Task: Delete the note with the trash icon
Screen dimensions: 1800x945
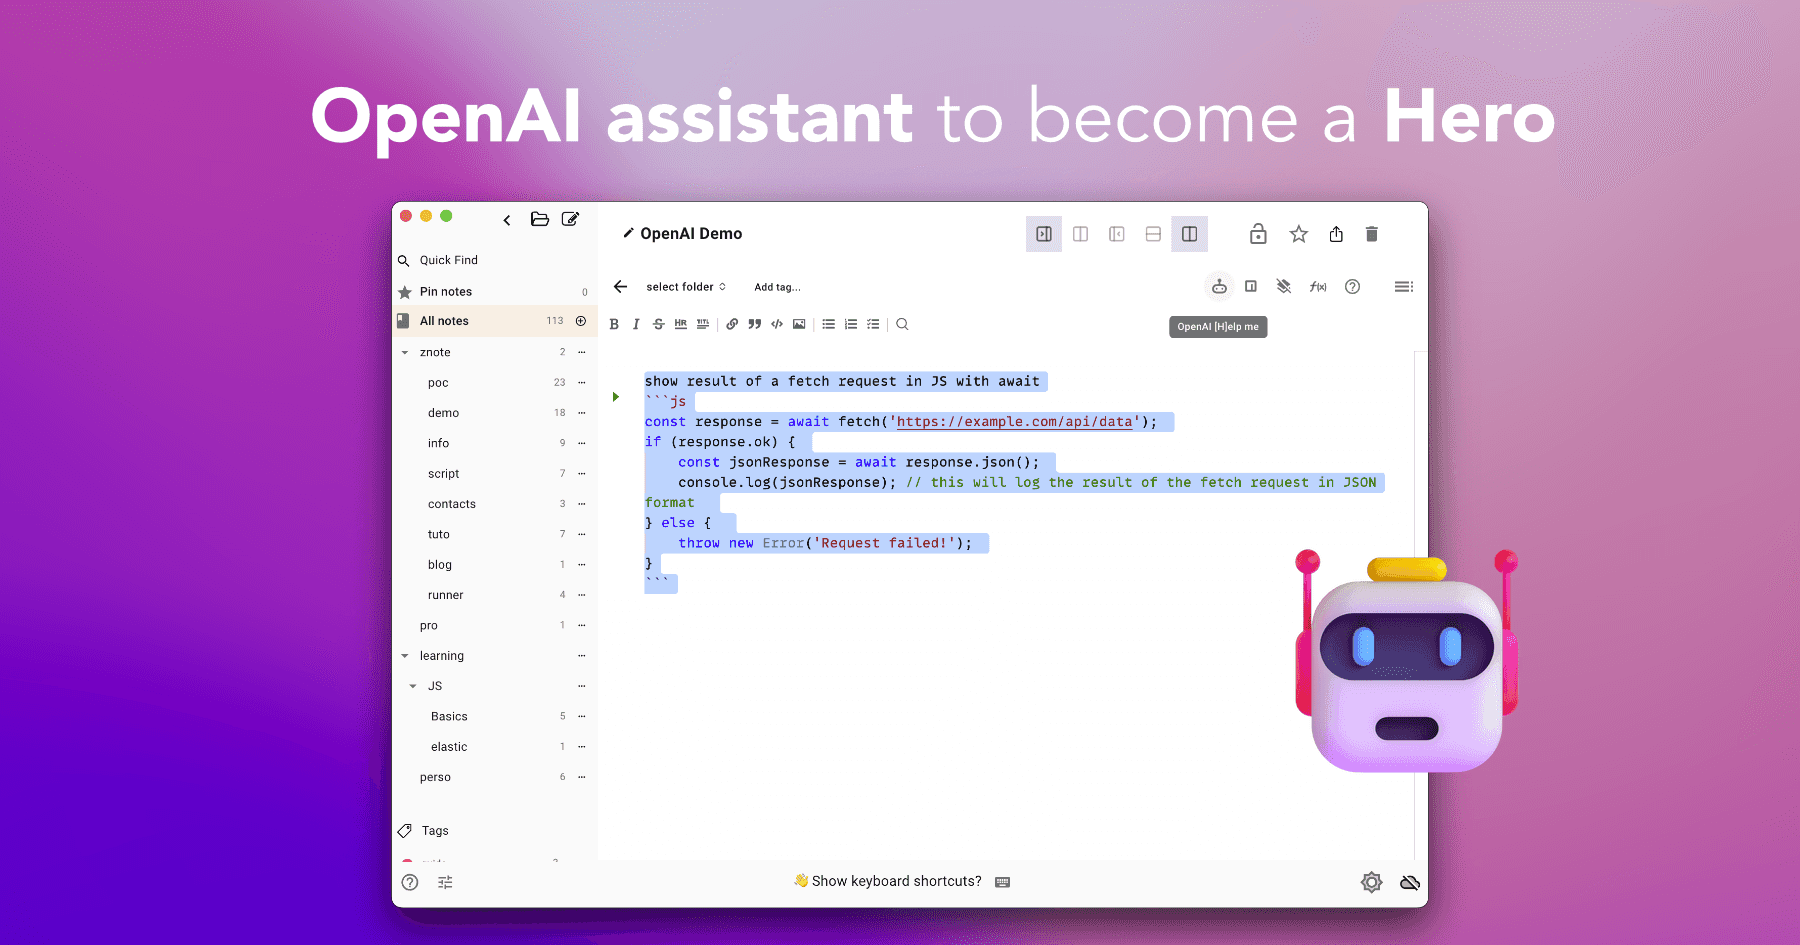Action: 1371,233
